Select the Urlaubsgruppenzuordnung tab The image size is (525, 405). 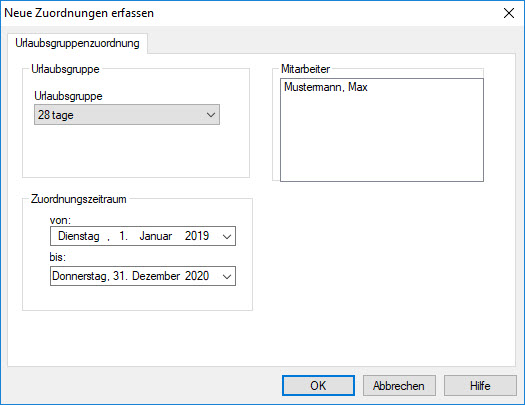(x=77, y=44)
